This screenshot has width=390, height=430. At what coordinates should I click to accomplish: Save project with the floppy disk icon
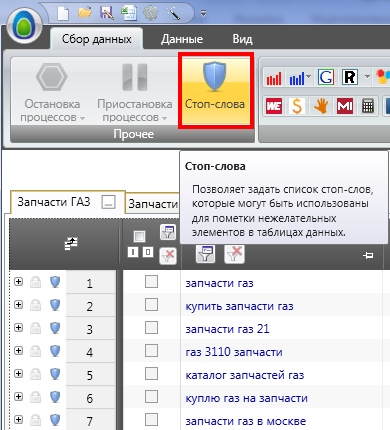point(107,13)
